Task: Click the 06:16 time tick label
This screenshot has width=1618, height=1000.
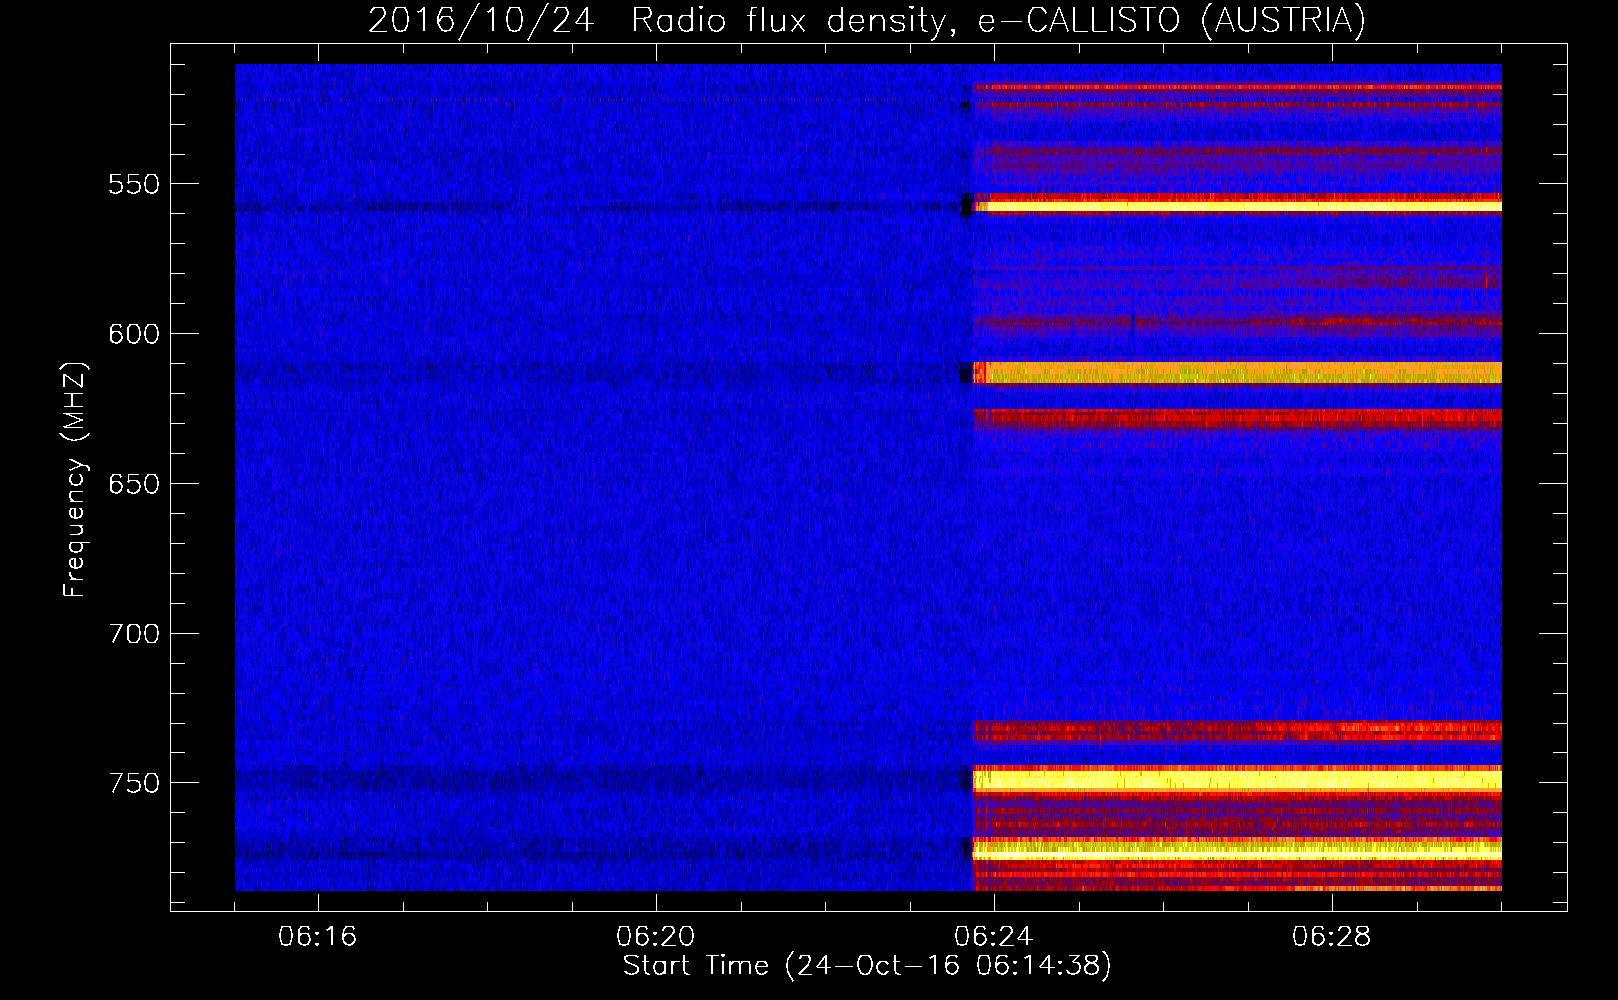Action: click(x=318, y=937)
